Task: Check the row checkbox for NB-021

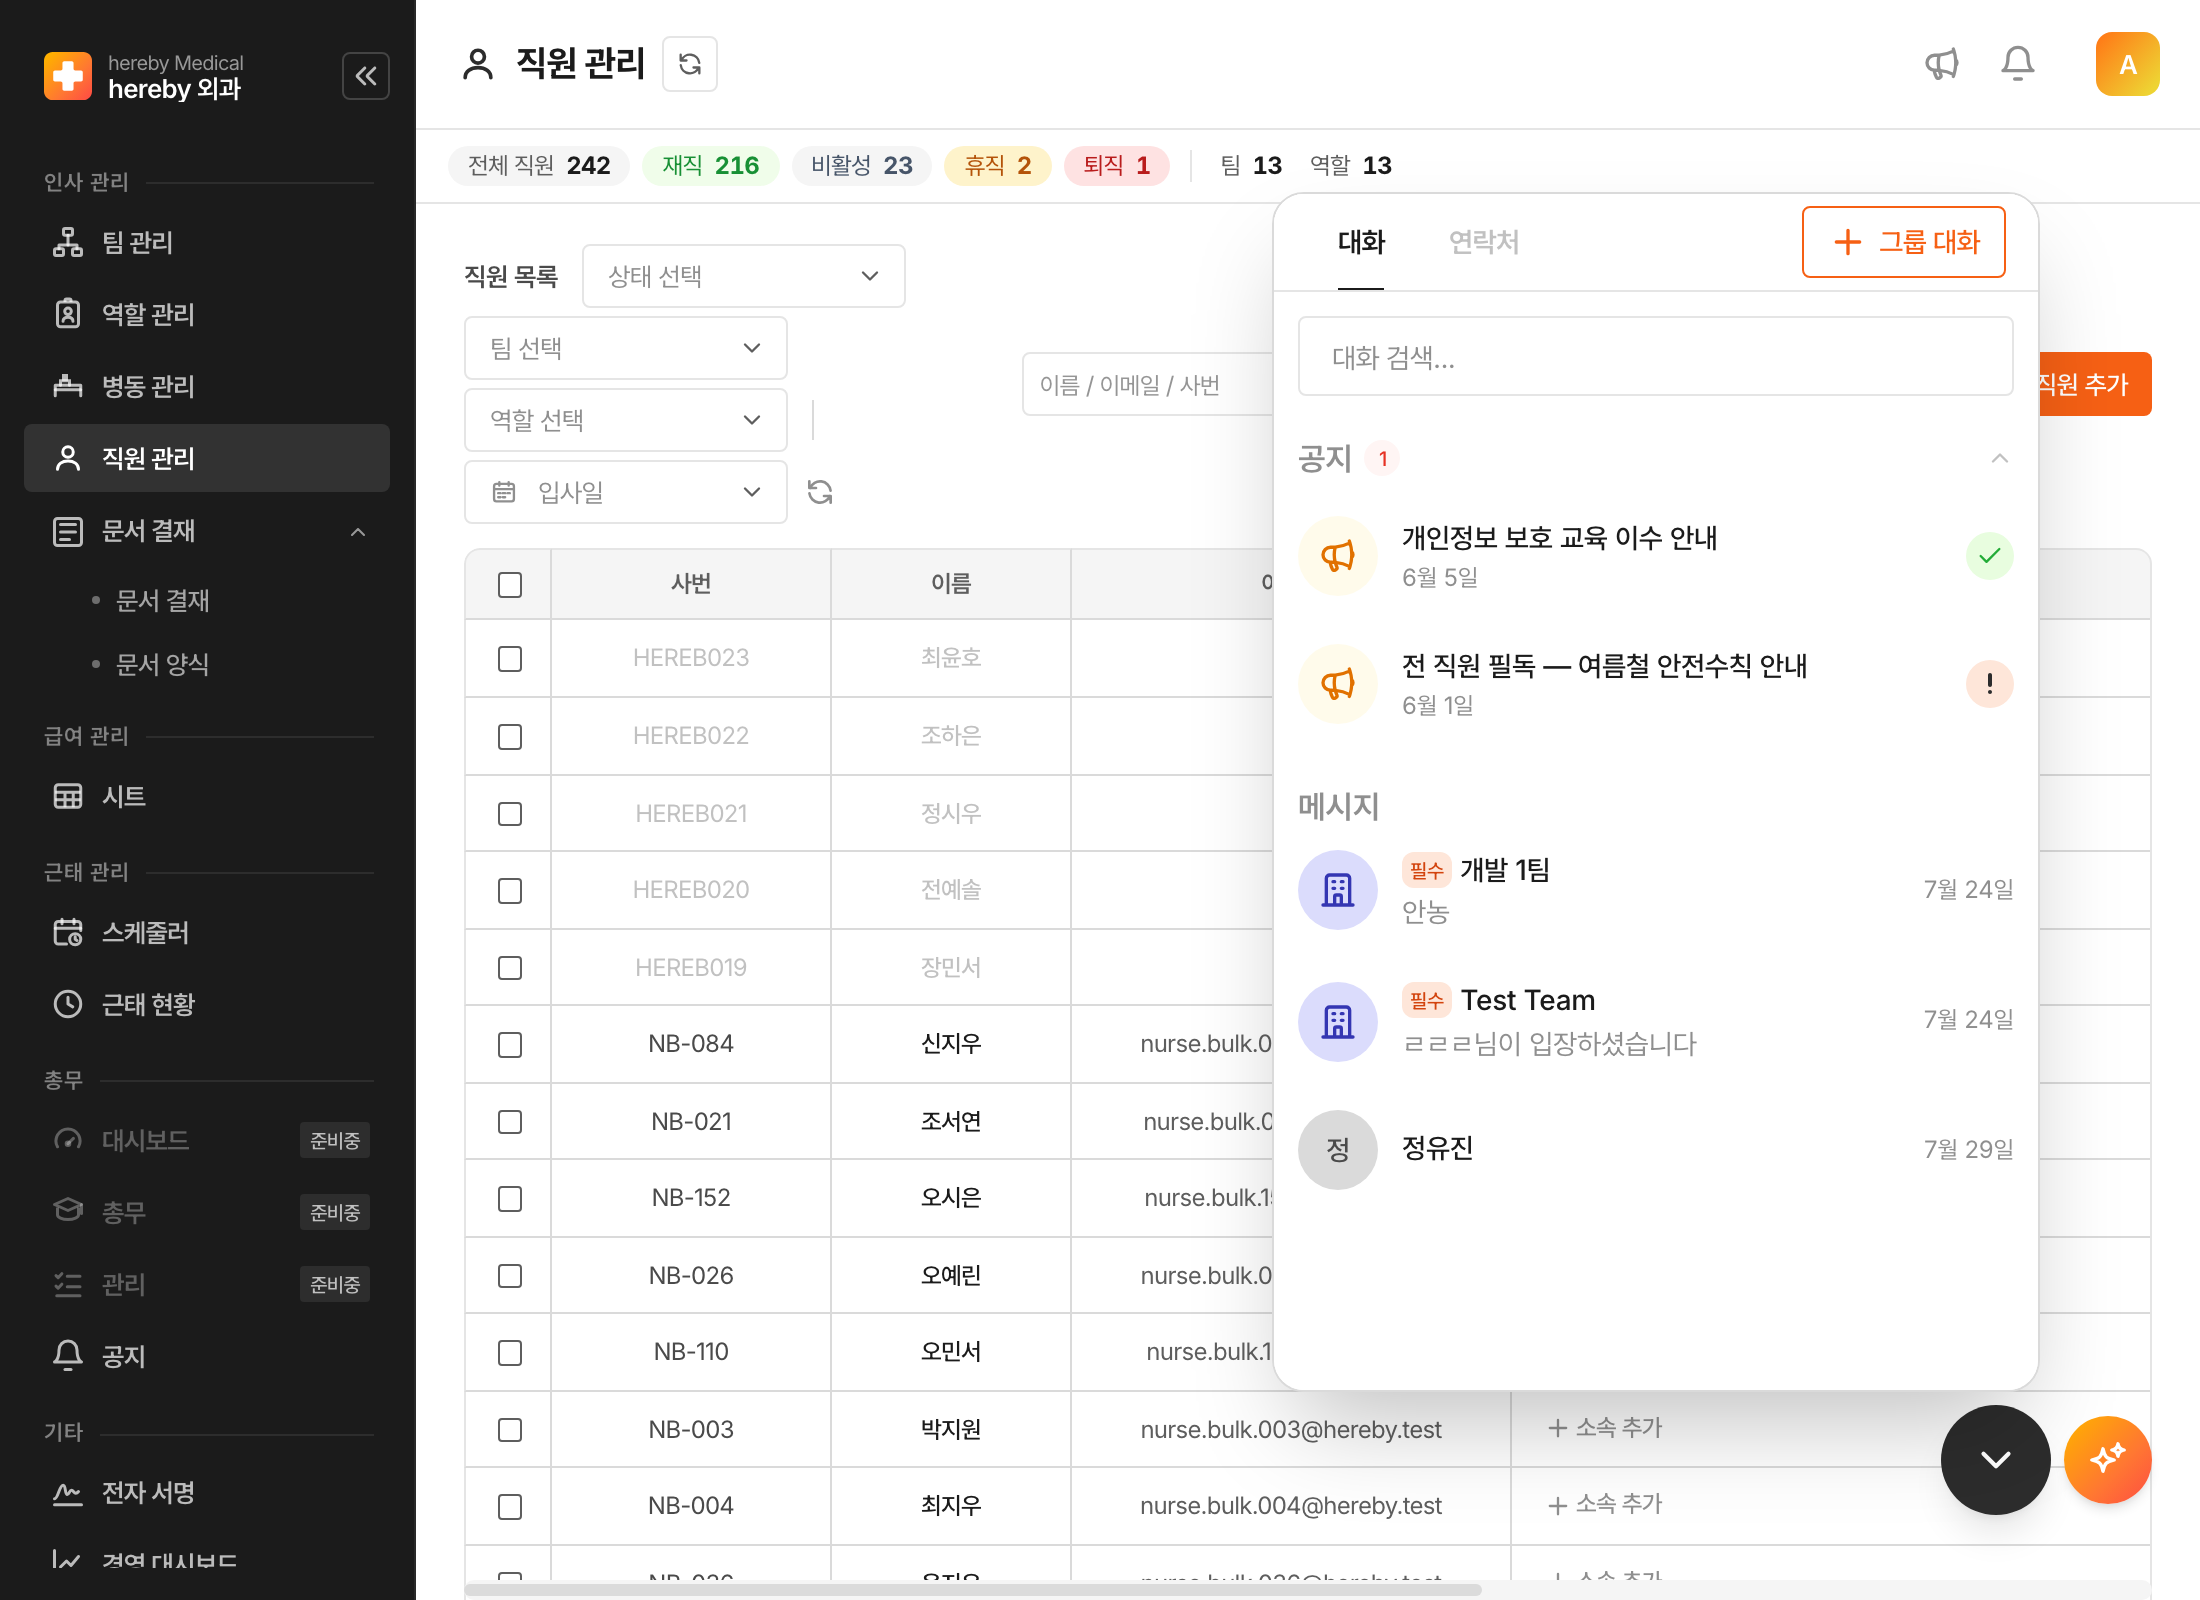Action: point(510,1122)
